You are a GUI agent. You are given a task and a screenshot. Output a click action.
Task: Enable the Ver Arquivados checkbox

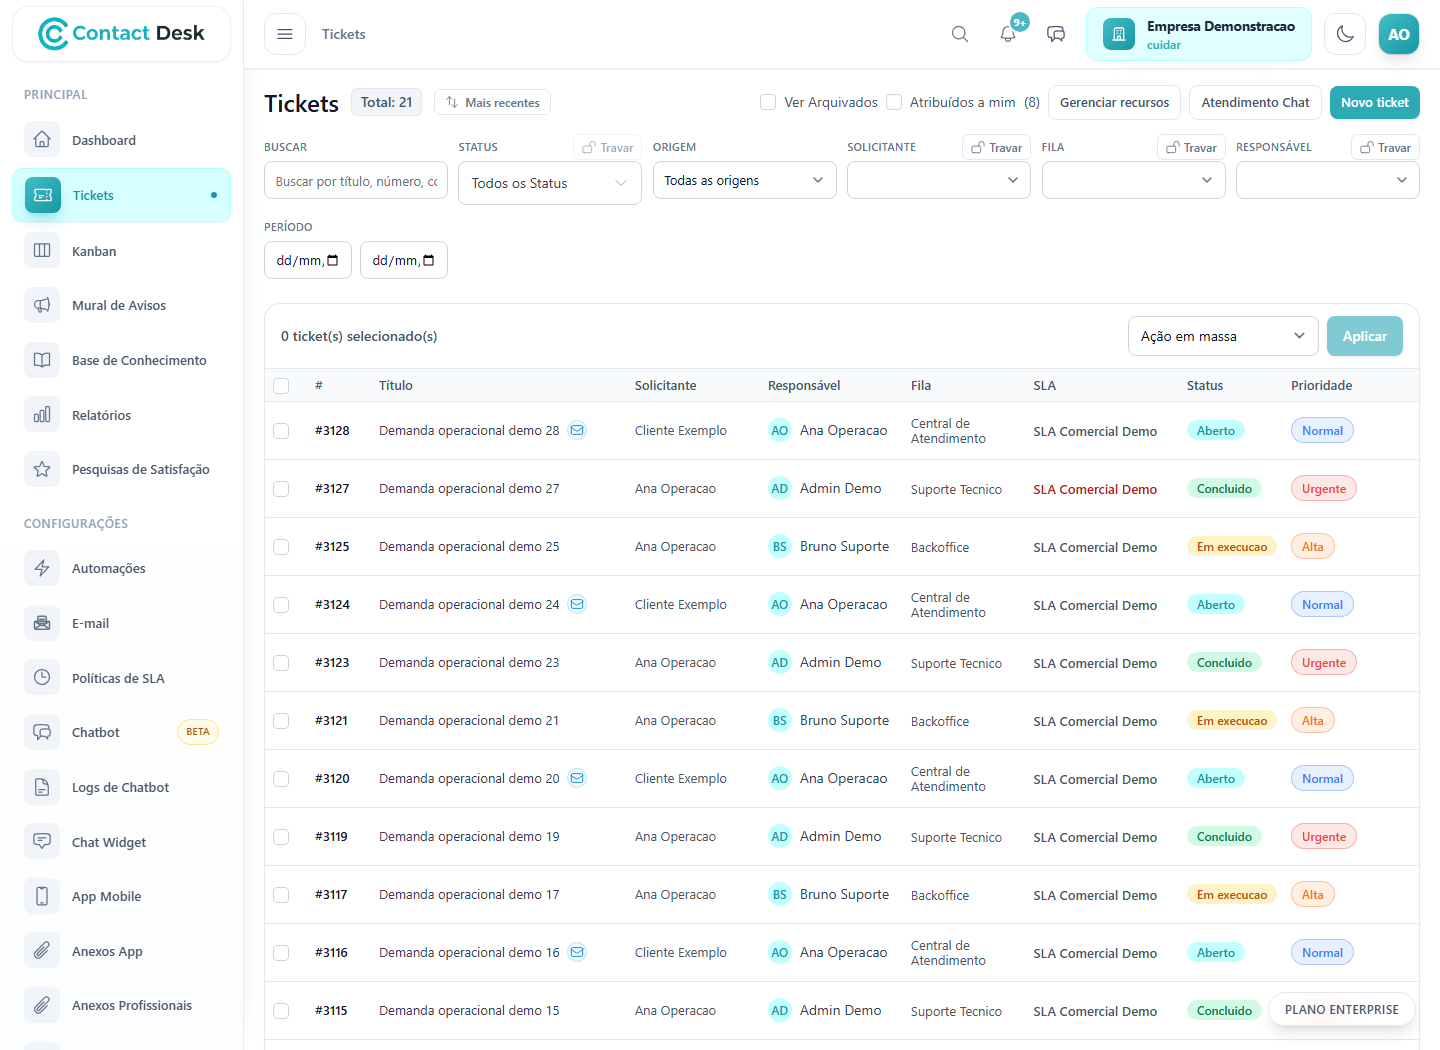[x=768, y=102]
